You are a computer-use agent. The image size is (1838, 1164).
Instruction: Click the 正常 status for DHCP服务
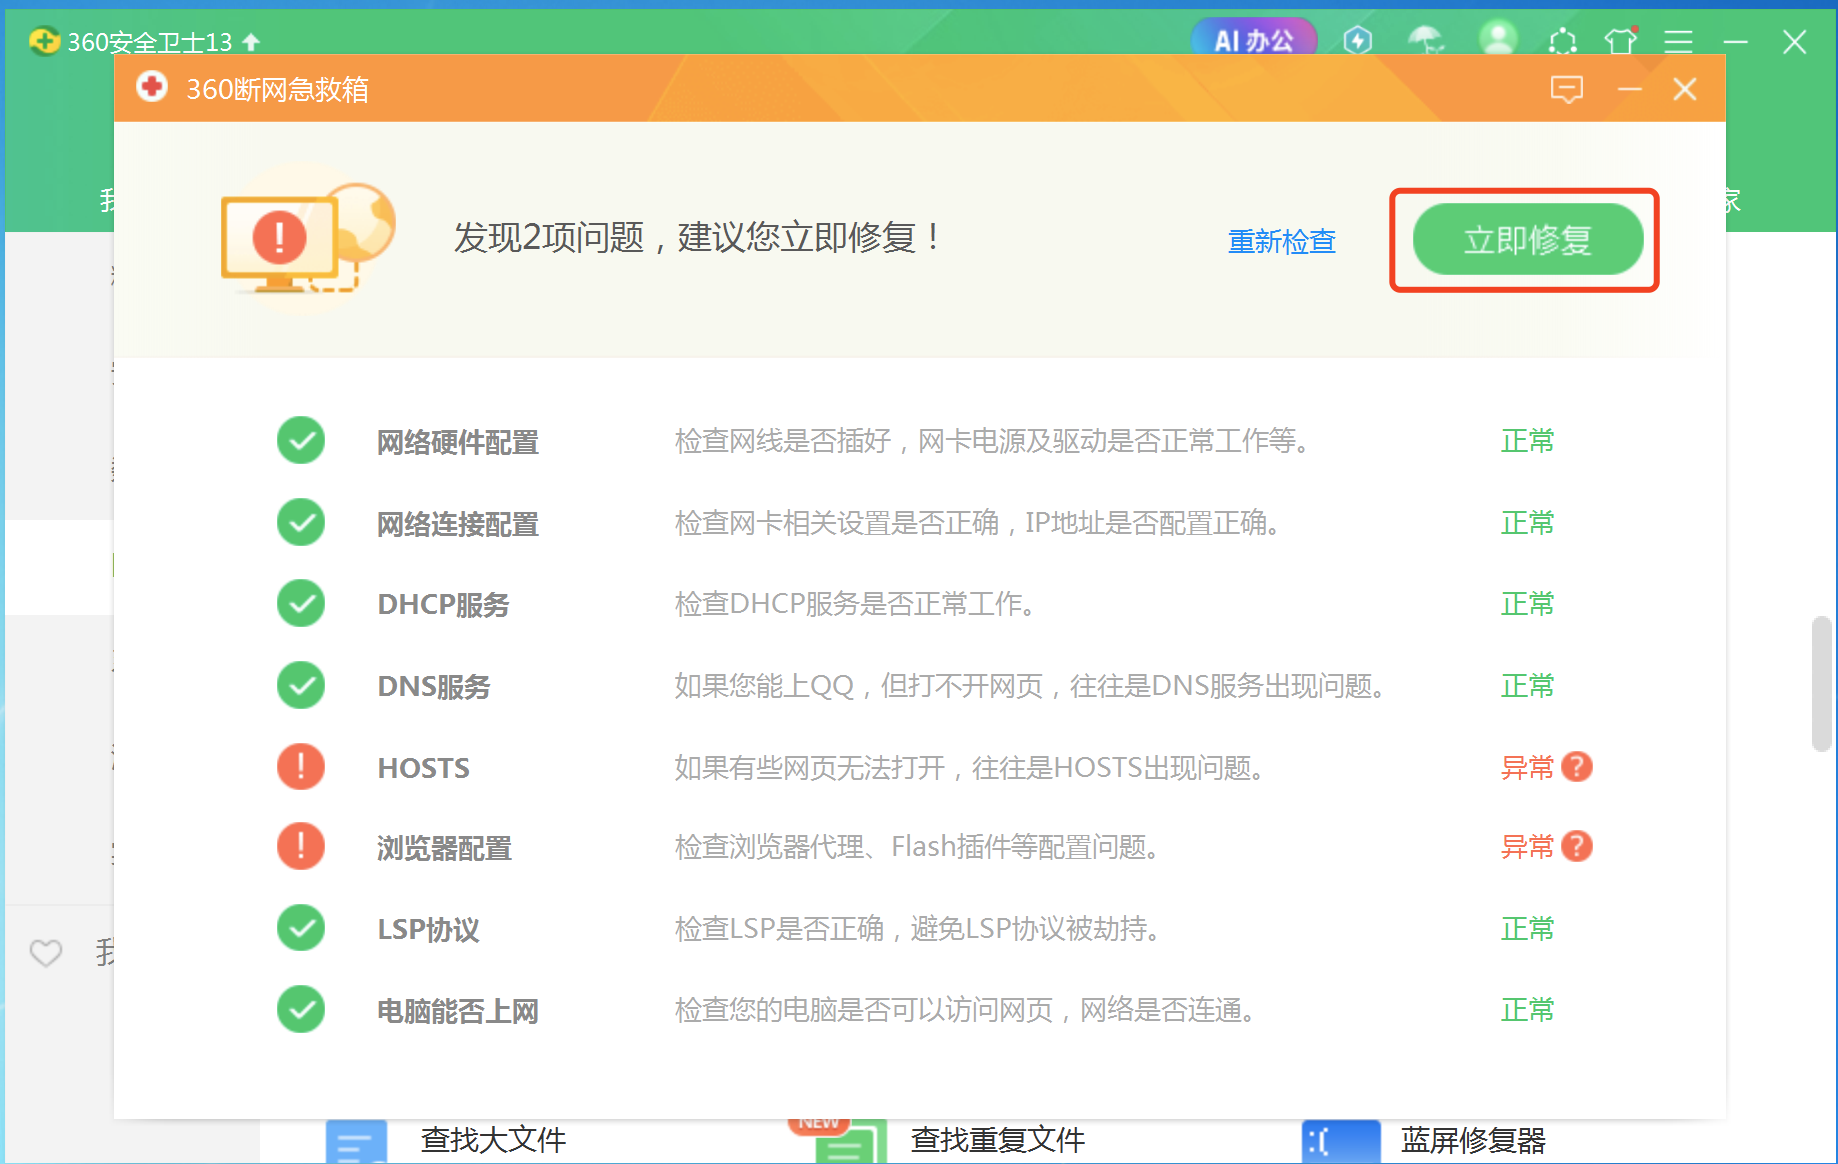[x=1527, y=604]
